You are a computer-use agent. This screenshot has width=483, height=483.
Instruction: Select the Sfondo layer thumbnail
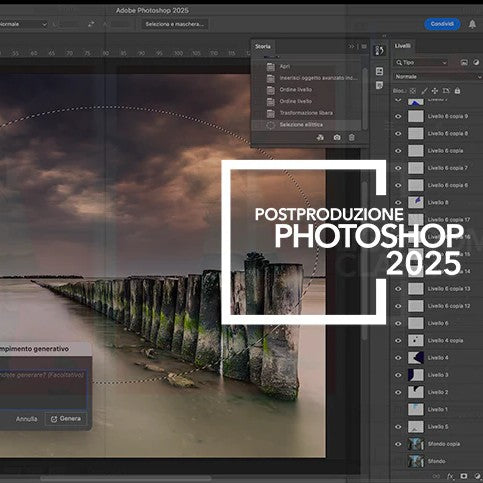[416, 461]
